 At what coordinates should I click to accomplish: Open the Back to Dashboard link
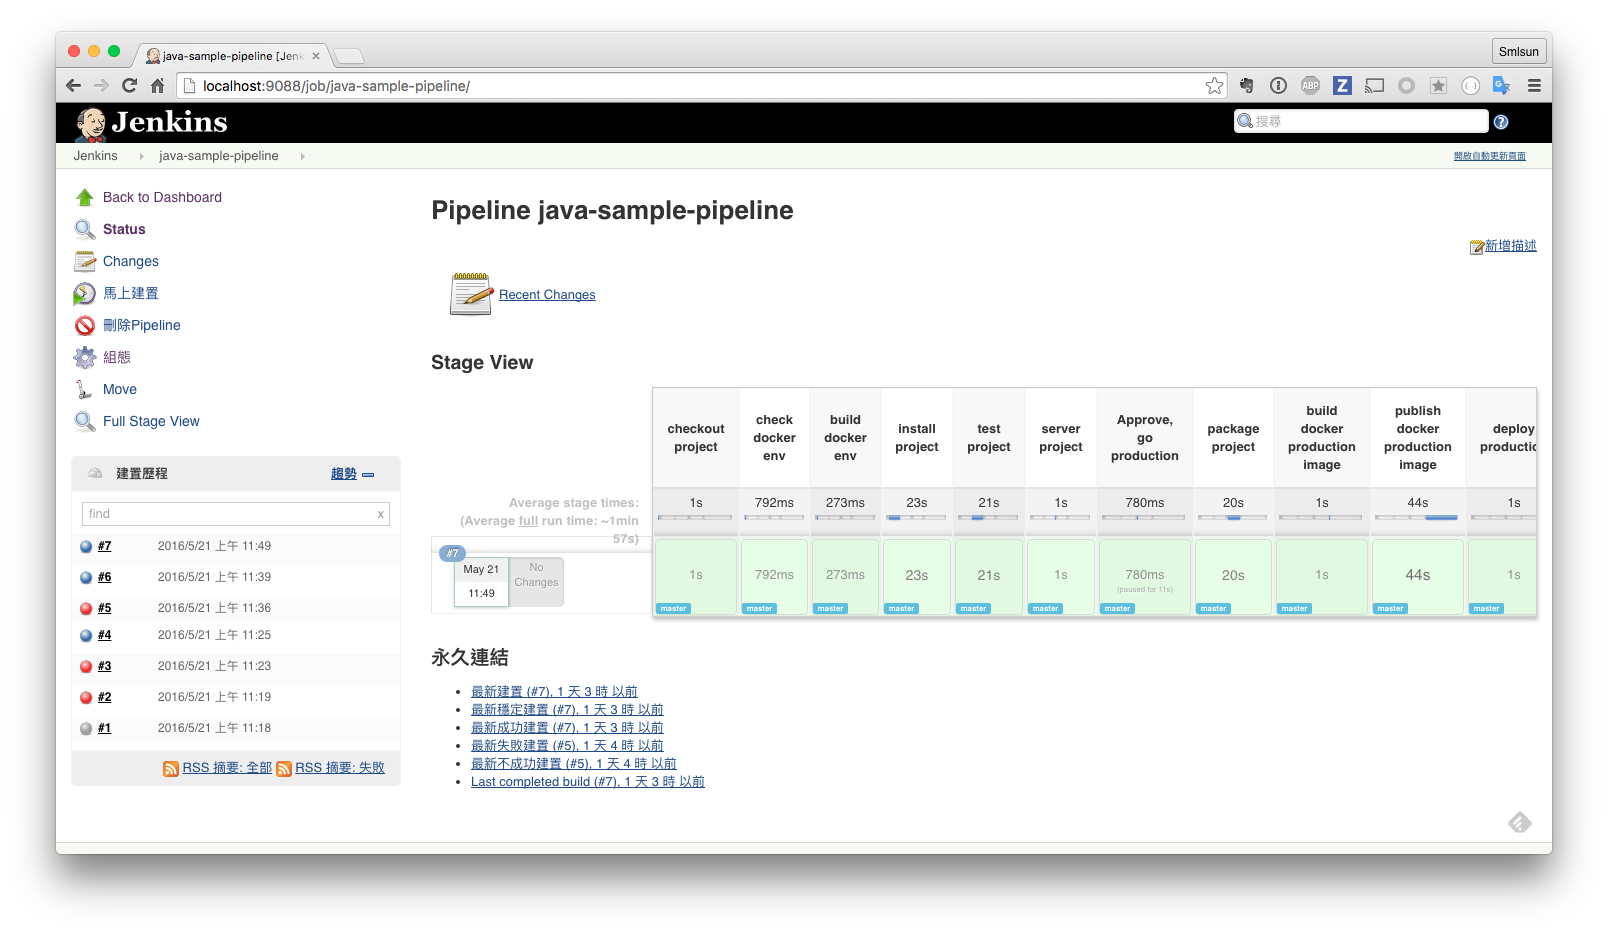tap(162, 198)
